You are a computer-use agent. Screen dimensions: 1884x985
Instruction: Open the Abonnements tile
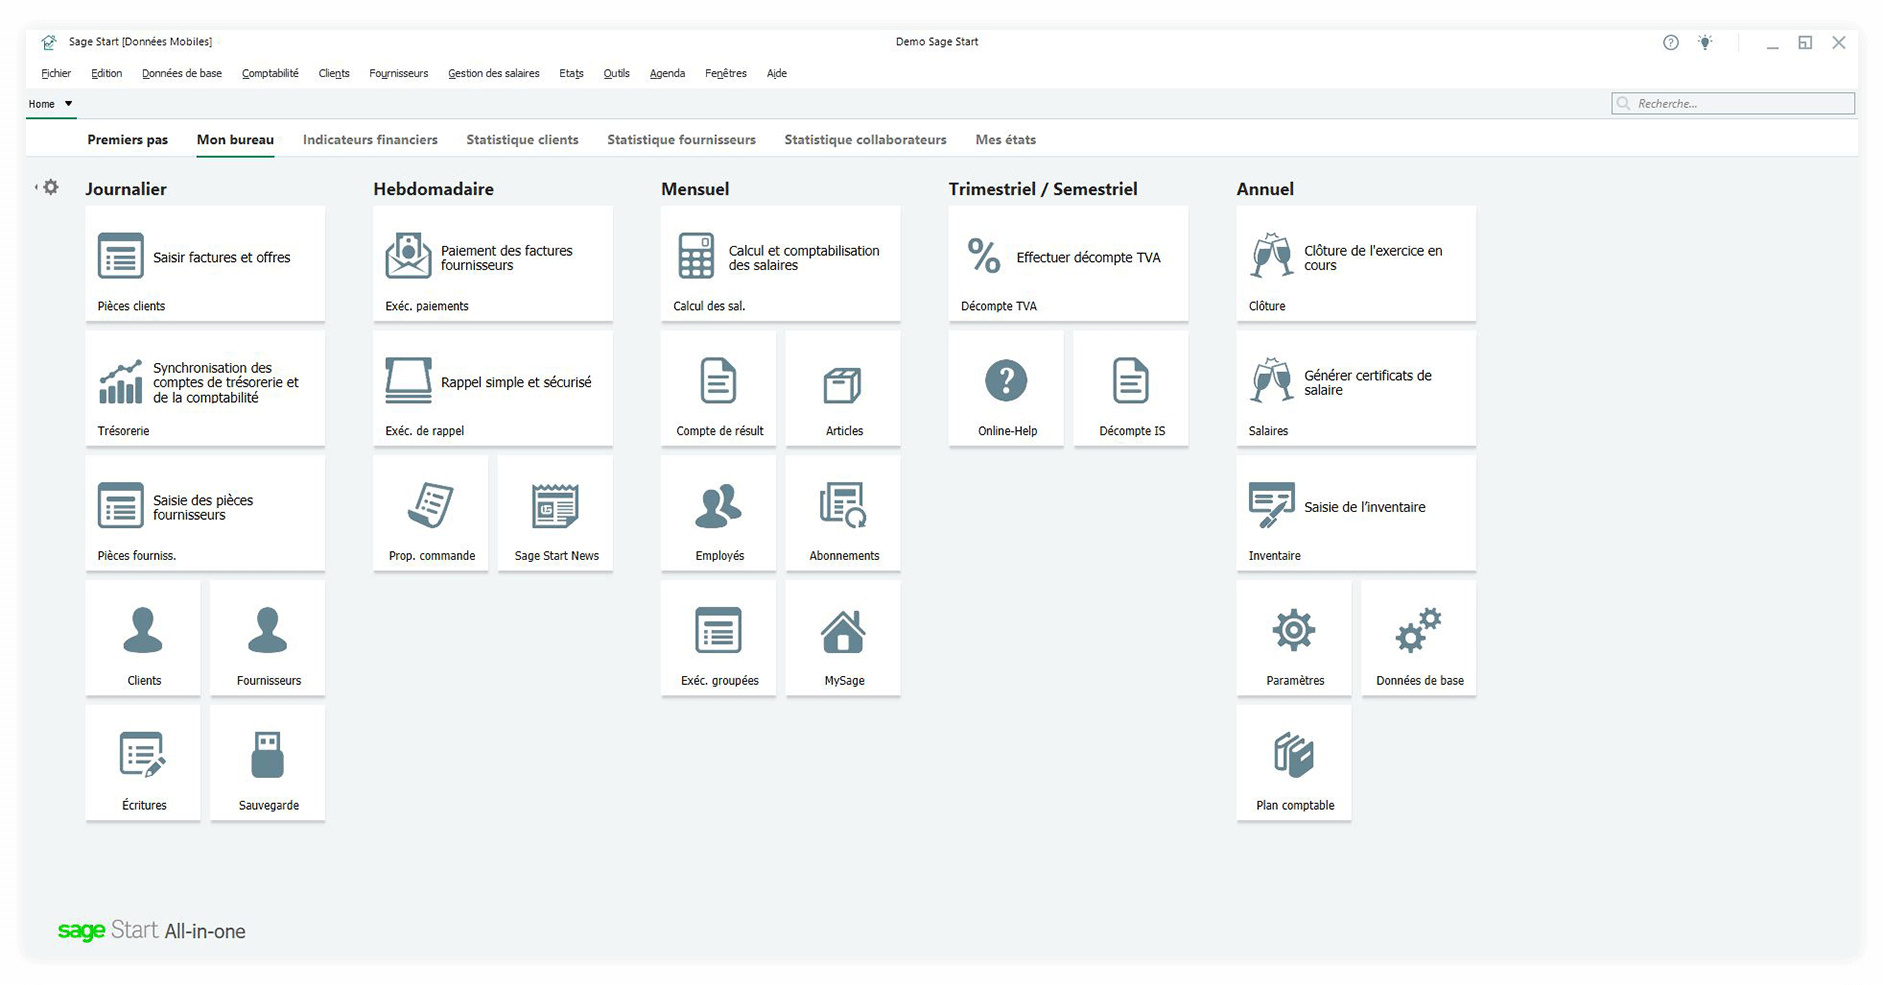click(x=843, y=514)
